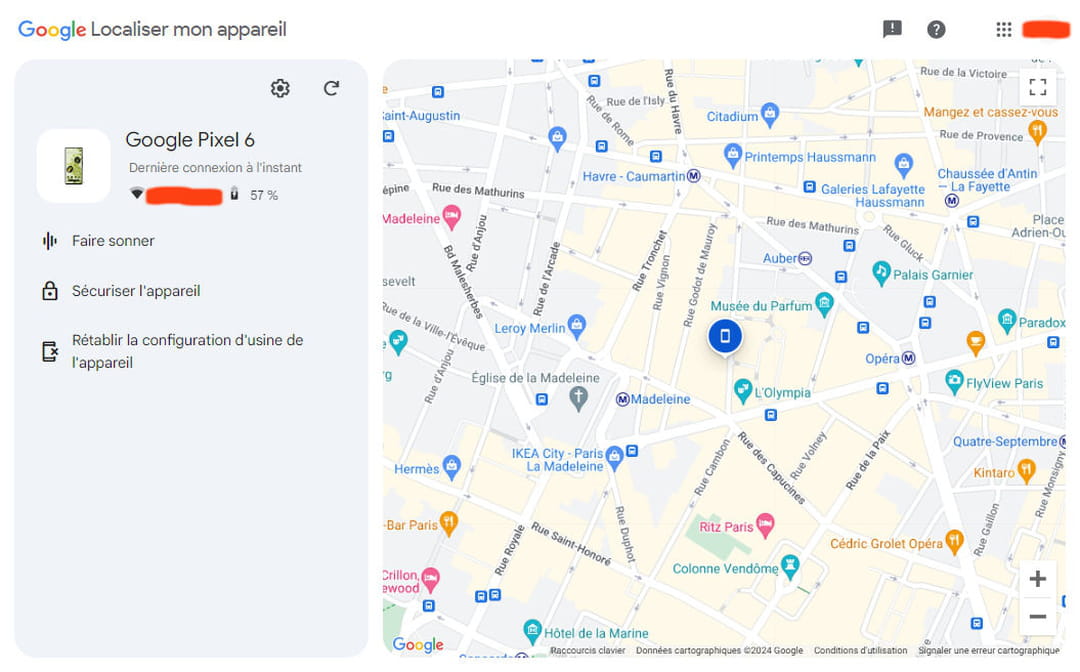Screen dimensions: 1080x672
Task: Click the Rue de la Victoire label
Action: point(963,72)
